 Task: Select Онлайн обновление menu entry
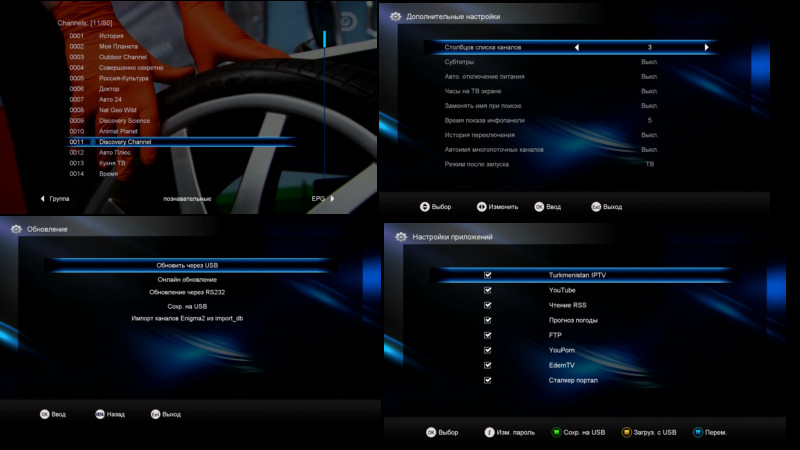click(187, 280)
